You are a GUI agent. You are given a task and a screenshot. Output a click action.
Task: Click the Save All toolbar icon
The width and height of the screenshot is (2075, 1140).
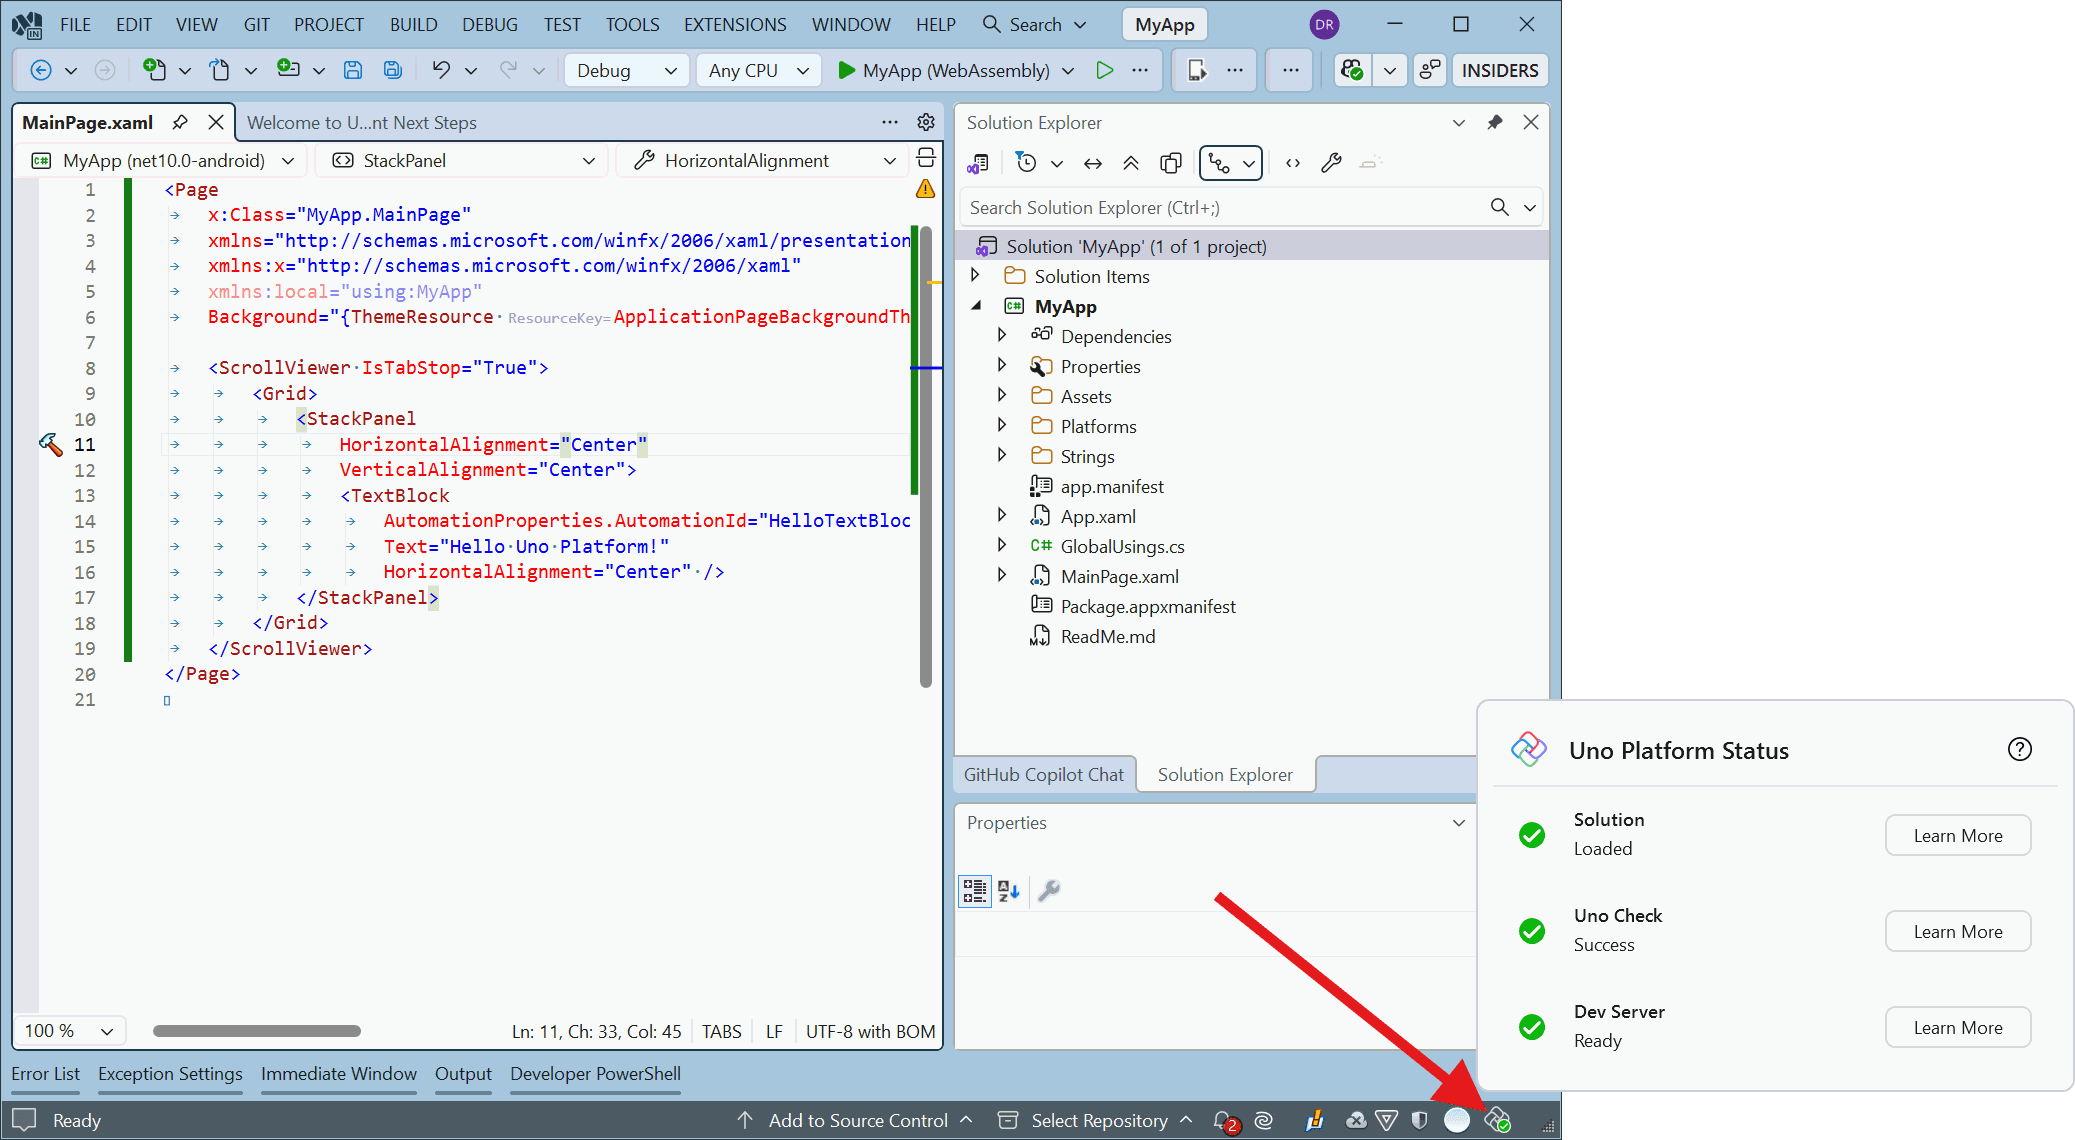tap(392, 70)
